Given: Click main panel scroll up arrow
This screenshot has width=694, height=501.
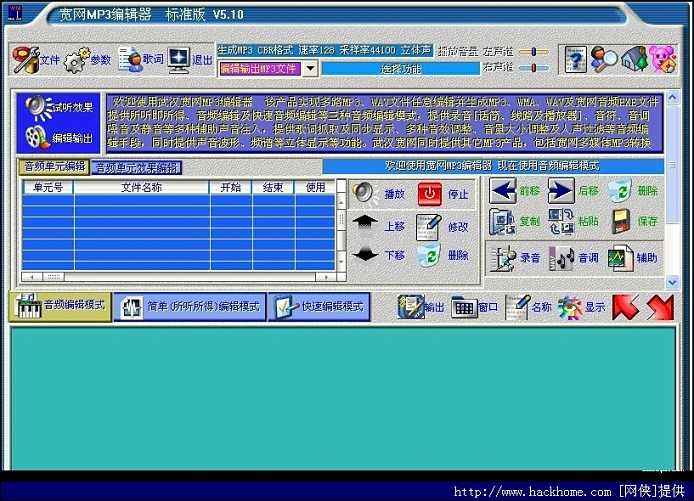Looking at the screenshot, I should coord(673,97).
